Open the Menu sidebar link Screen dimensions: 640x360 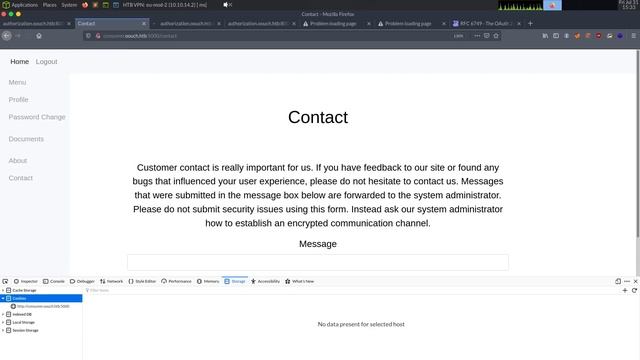coord(17,82)
